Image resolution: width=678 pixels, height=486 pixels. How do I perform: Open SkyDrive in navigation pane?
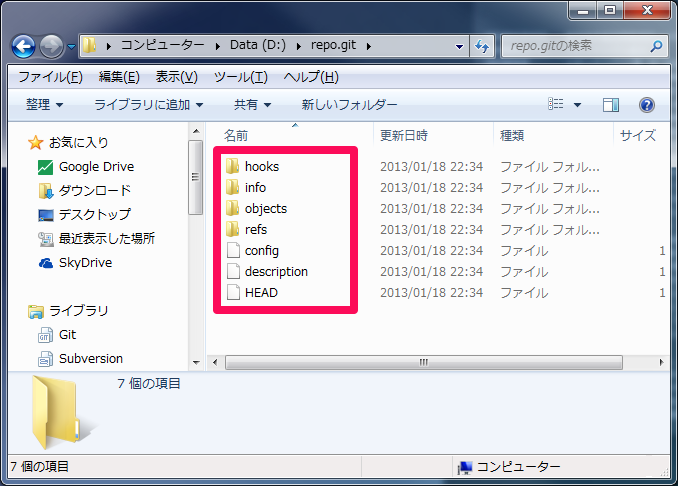pyautogui.click(x=85, y=263)
